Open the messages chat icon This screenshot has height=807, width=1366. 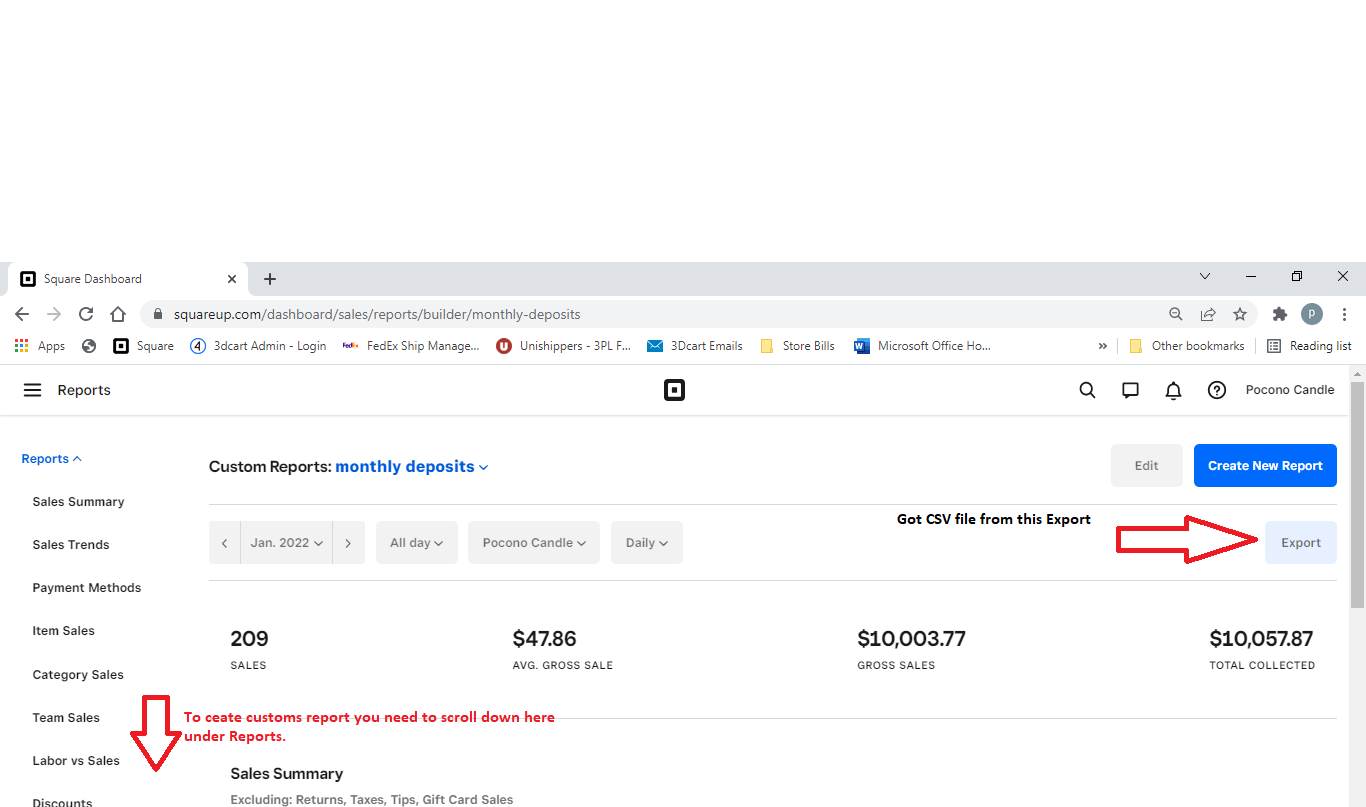point(1130,390)
